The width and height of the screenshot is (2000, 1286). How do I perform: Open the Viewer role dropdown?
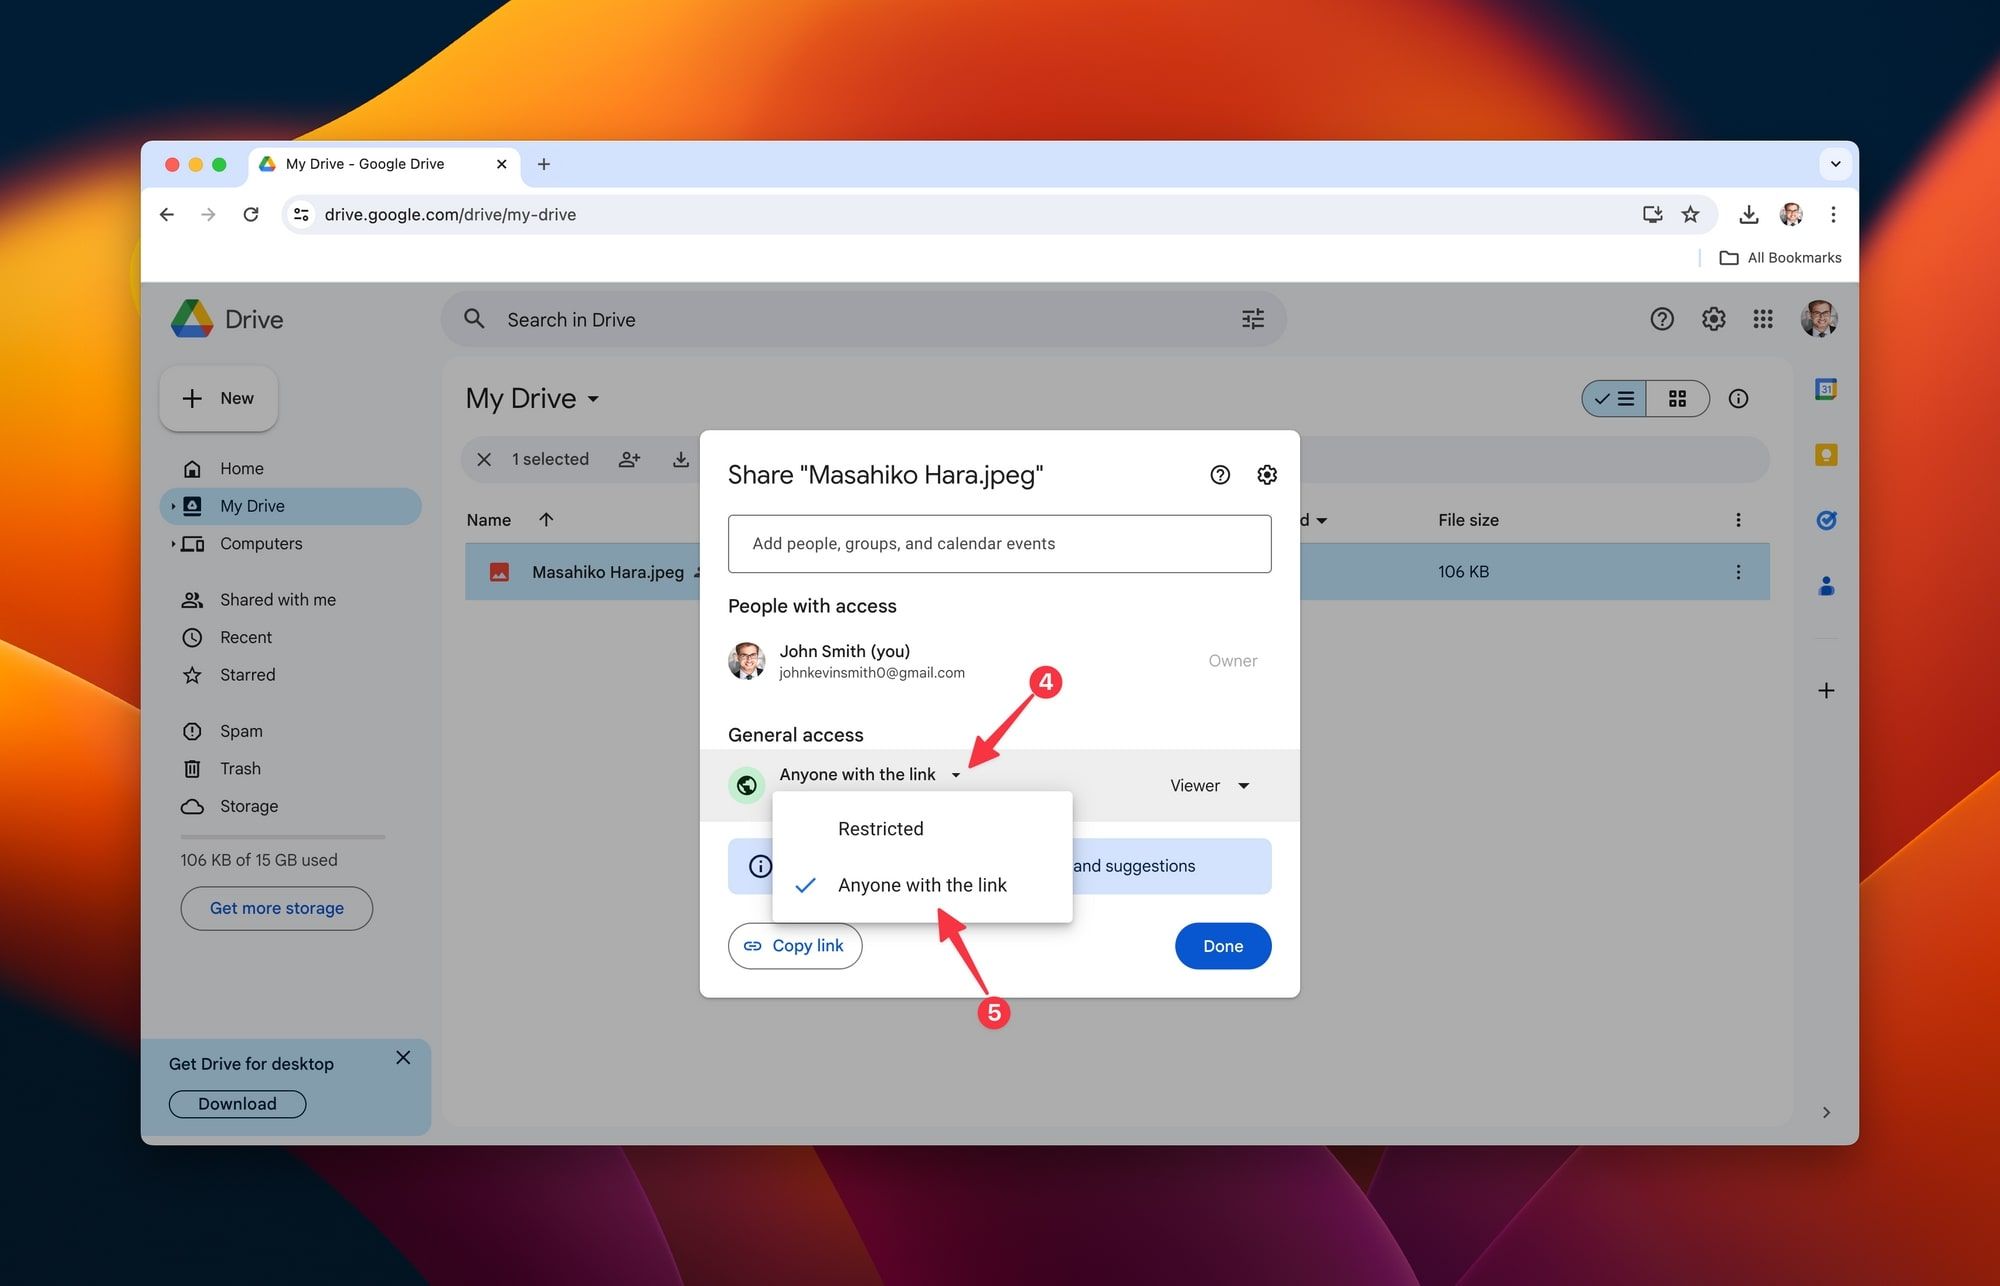(1210, 786)
